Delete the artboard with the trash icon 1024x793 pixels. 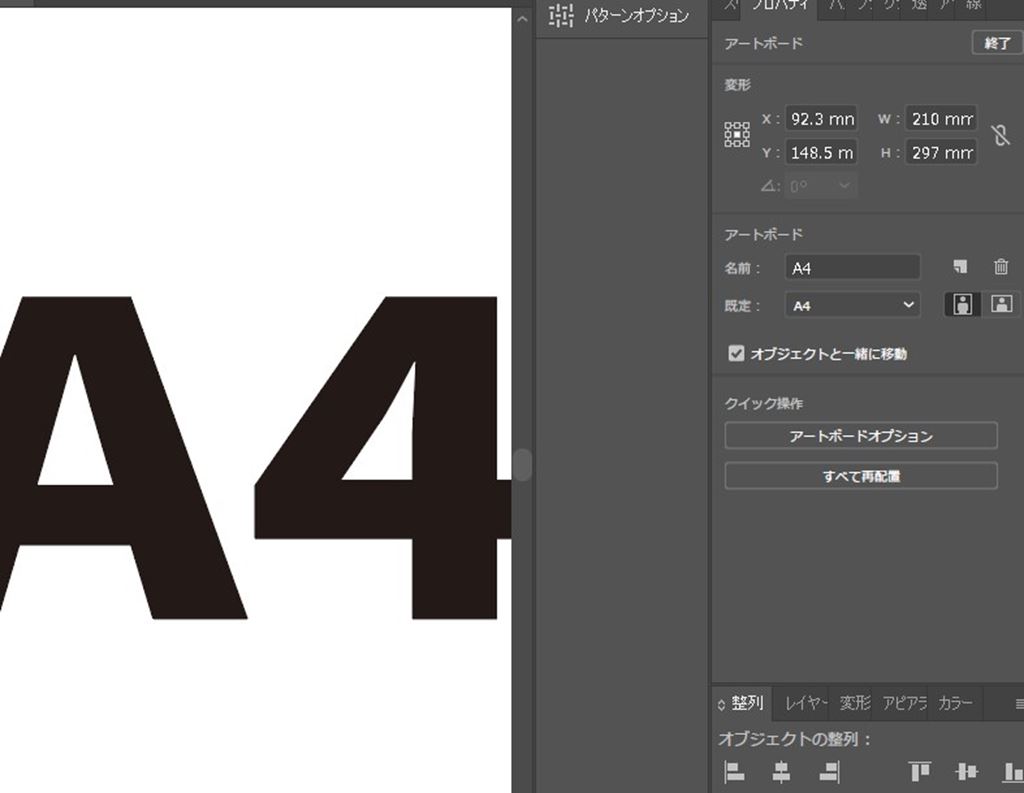click(x=1001, y=267)
